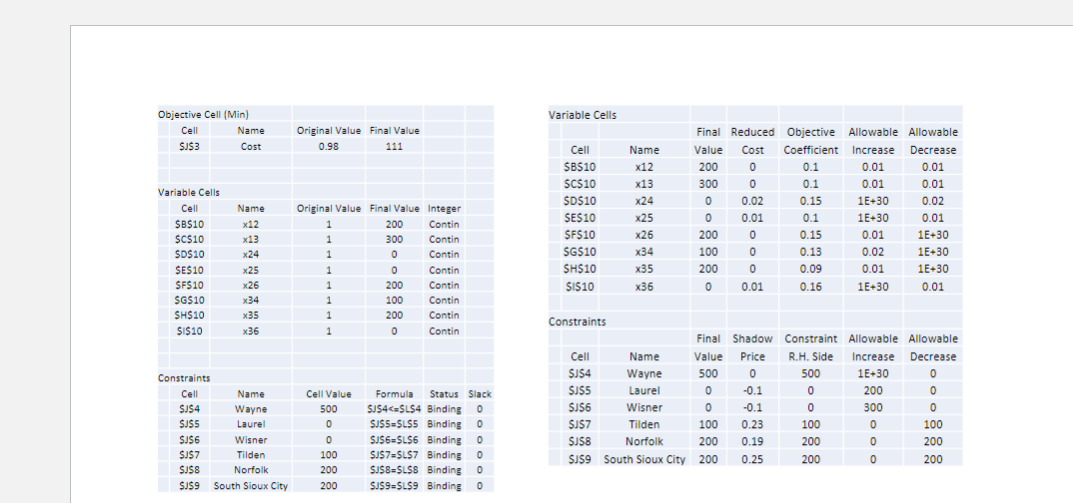Click "Binding" status in the Wayne row
Viewport: 1073px width, 503px height.
pyautogui.click(x=444, y=409)
